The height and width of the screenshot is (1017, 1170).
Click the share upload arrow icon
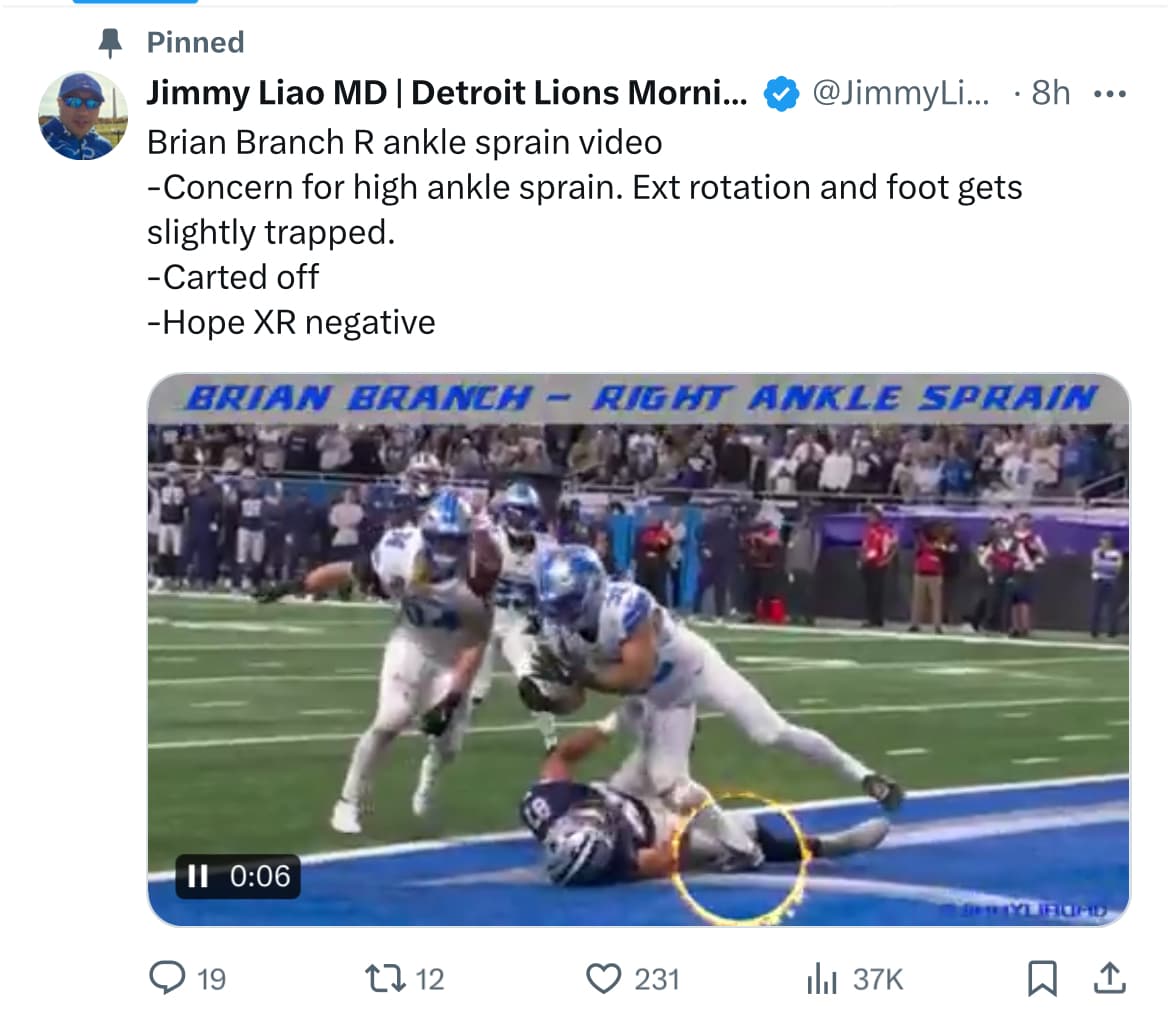coord(1108,977)
